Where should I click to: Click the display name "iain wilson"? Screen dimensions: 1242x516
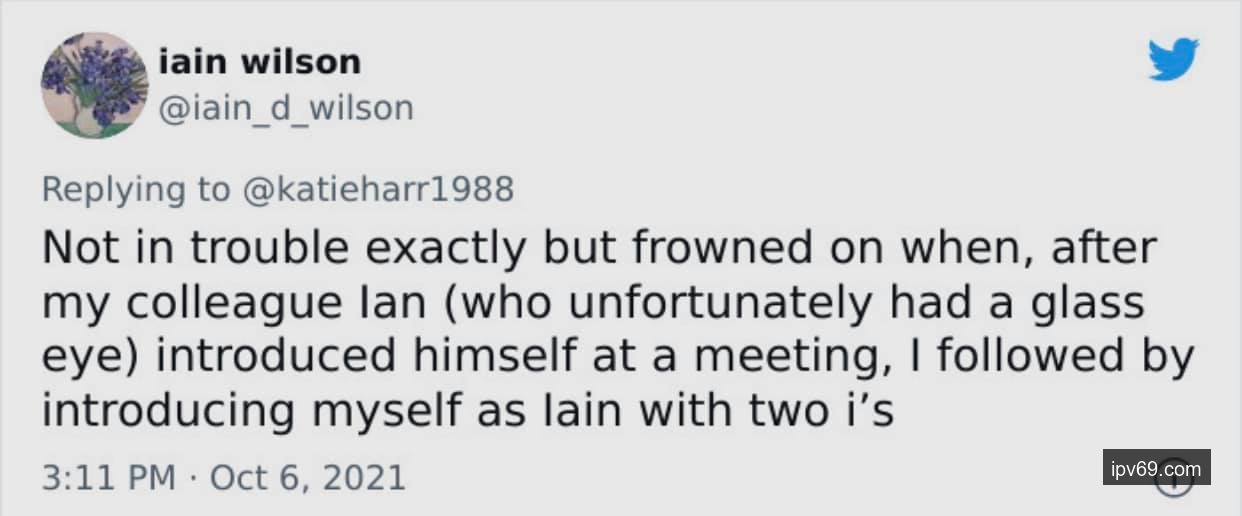[x=260, y=62]
